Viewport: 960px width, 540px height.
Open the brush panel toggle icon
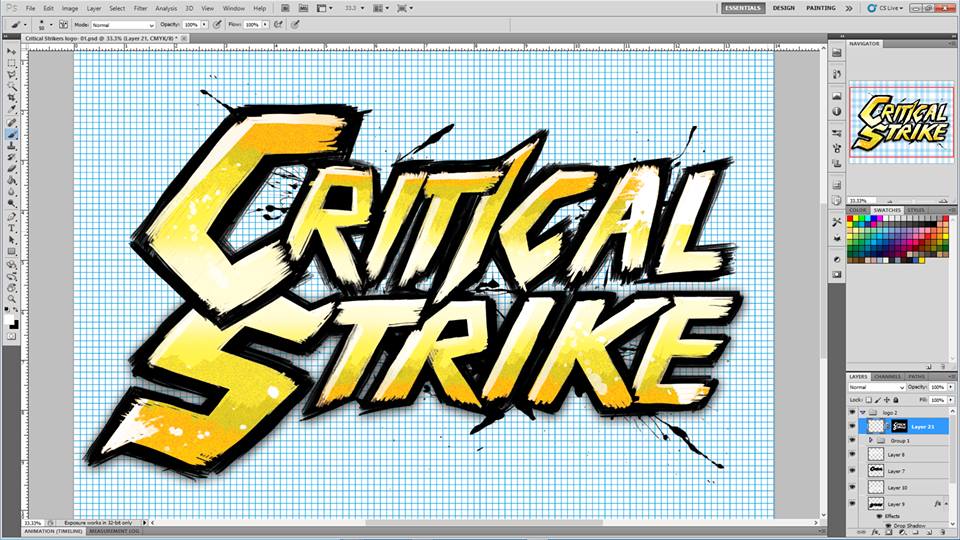(63, 24)
